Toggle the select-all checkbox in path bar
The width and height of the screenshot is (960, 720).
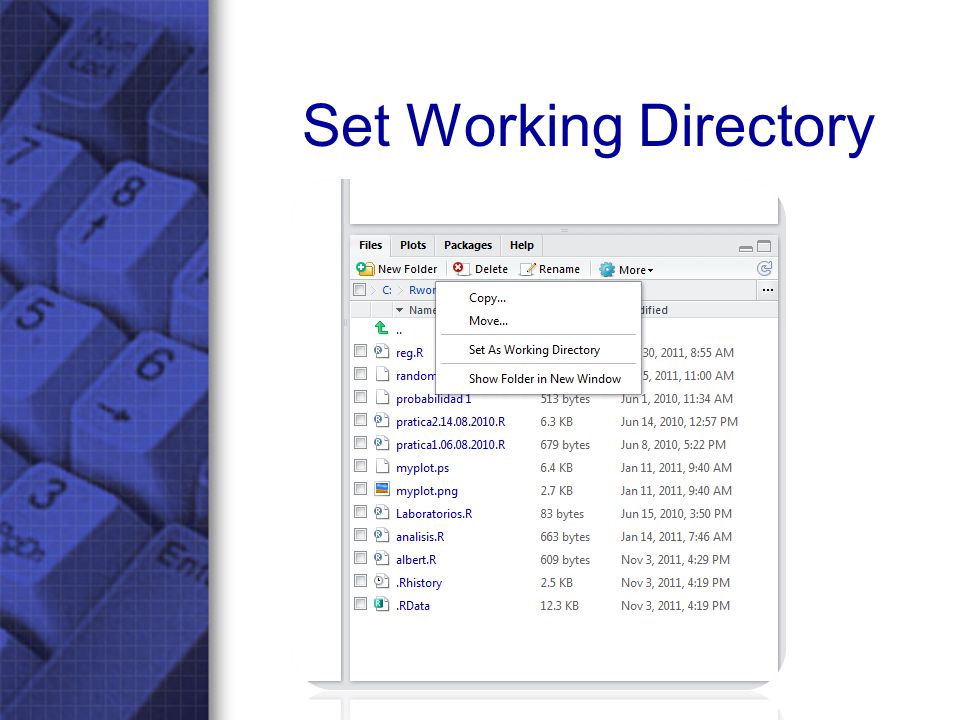(360, 290)
